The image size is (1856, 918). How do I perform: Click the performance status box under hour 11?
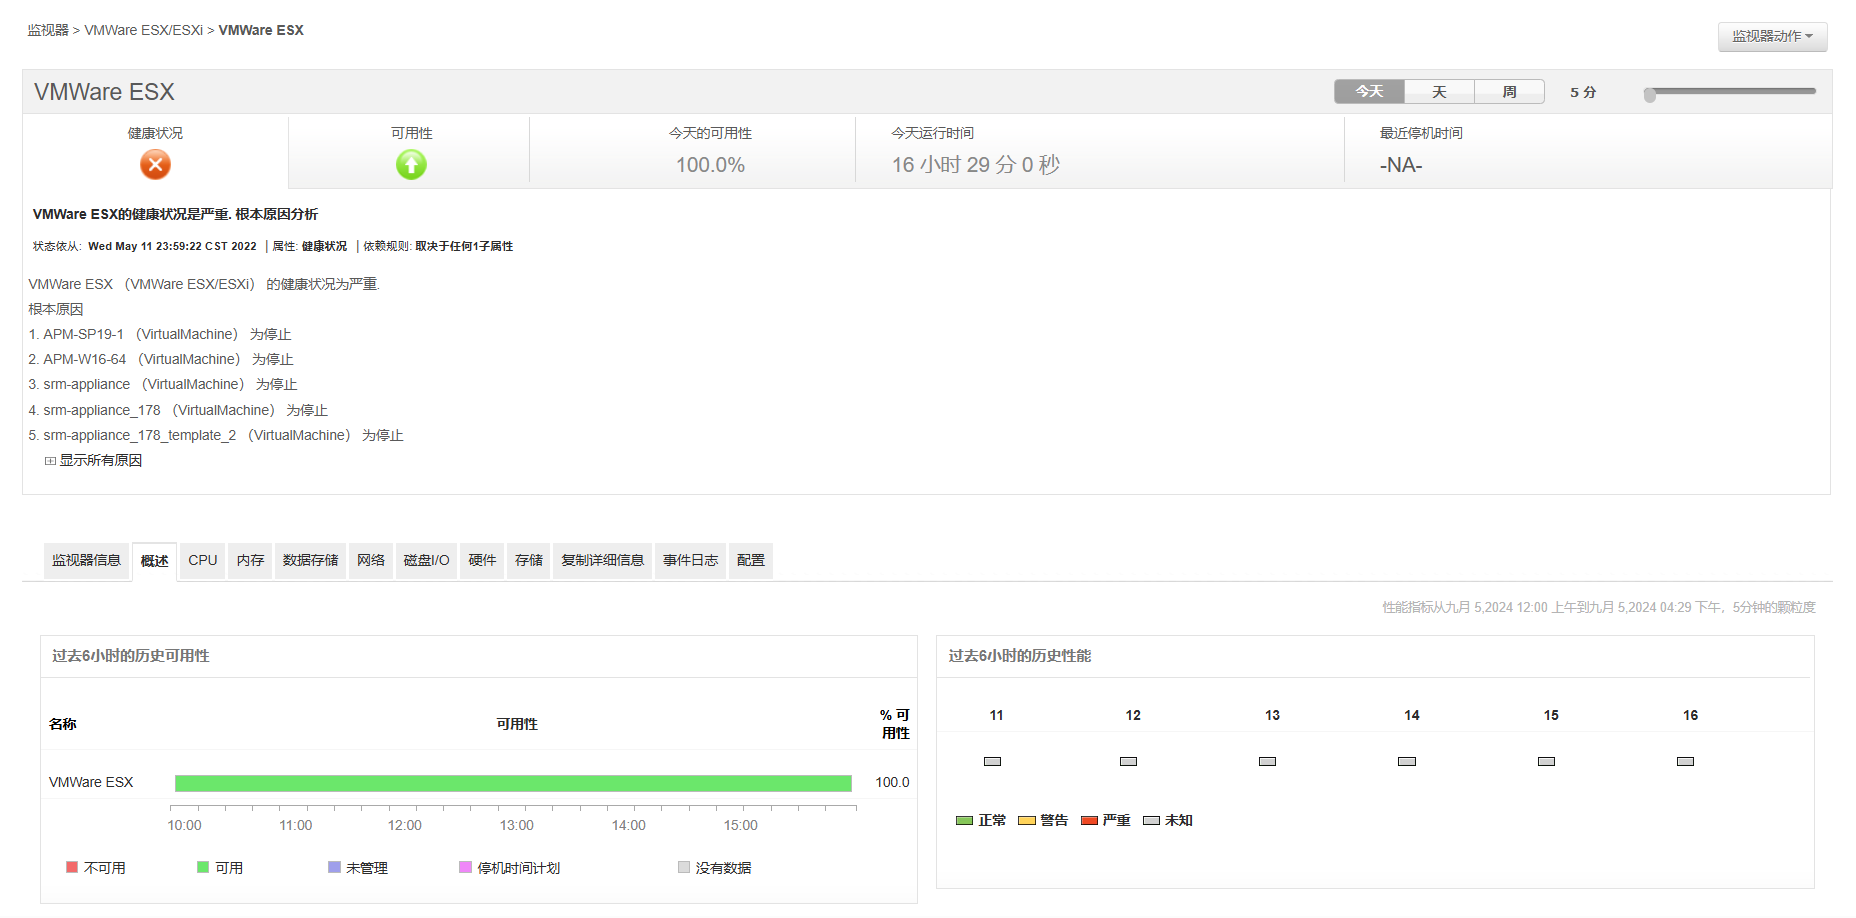[x=992, y=761]
